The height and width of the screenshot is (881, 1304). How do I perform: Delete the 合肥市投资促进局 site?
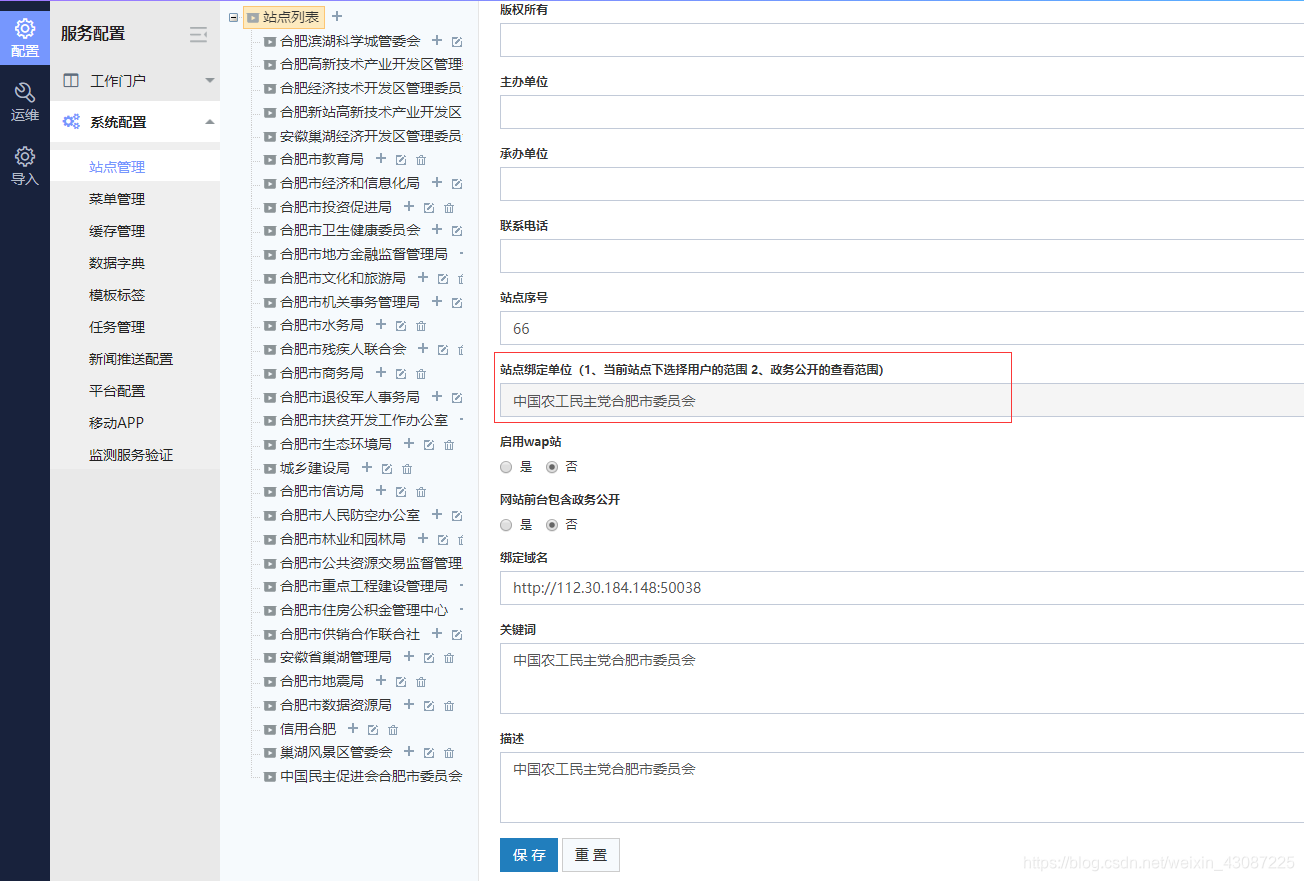(x=449, y=208)
